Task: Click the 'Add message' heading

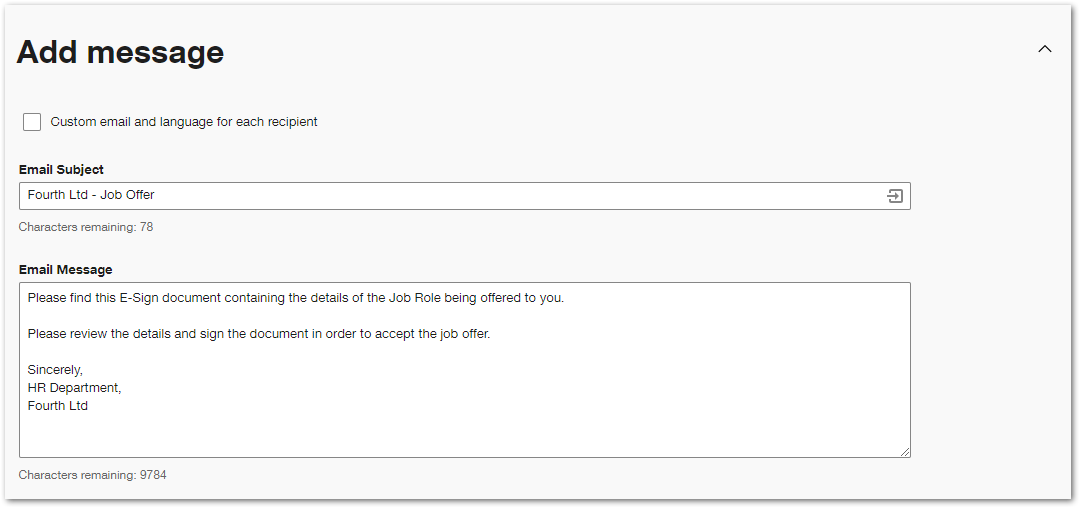Action: 121,52
